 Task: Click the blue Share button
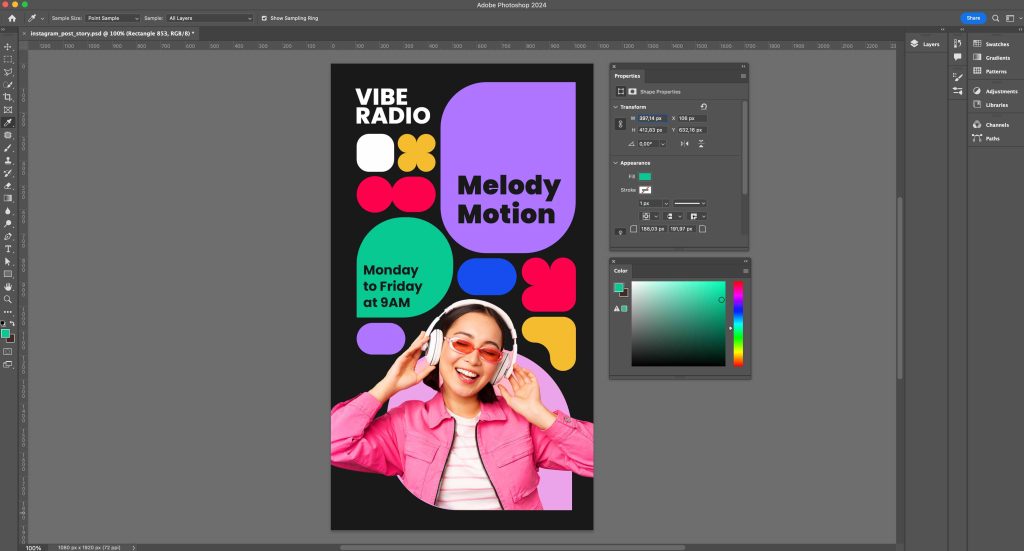pos(972,18)
